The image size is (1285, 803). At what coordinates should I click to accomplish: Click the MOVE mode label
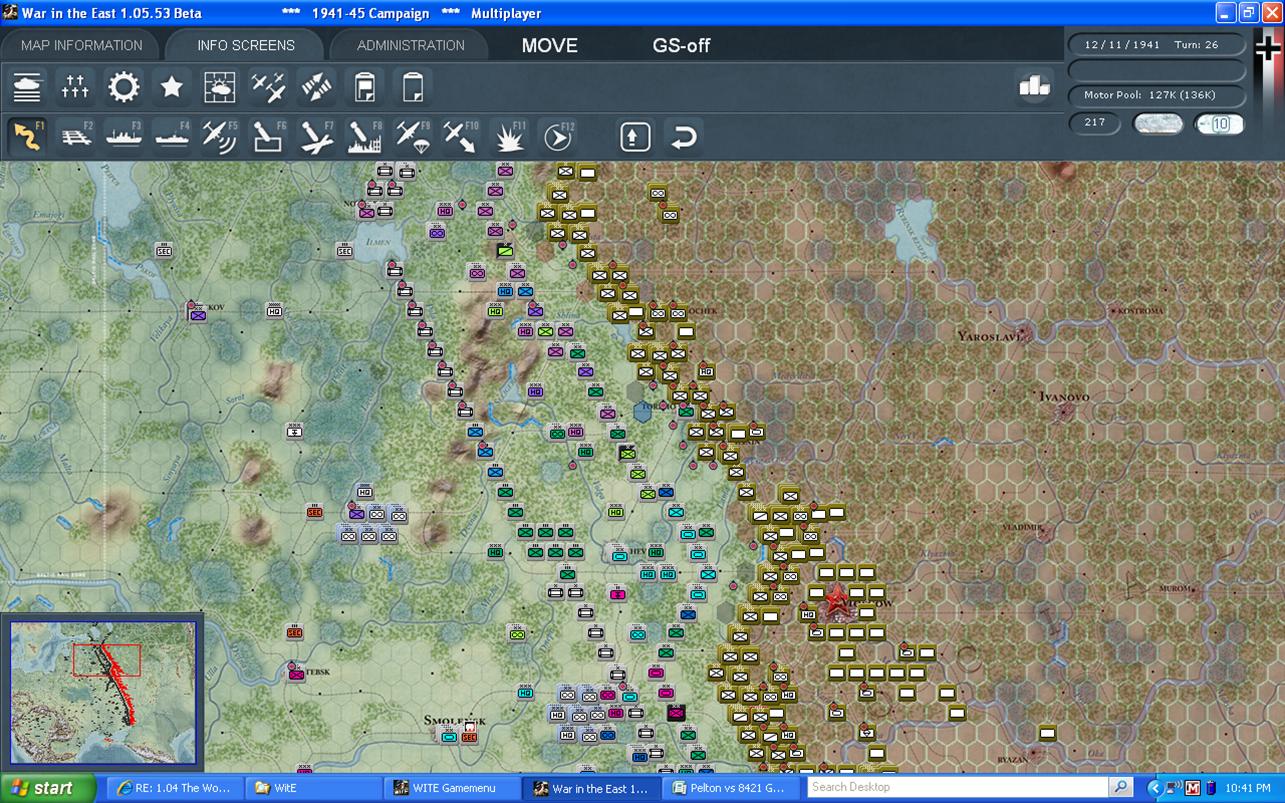(550, 45)
